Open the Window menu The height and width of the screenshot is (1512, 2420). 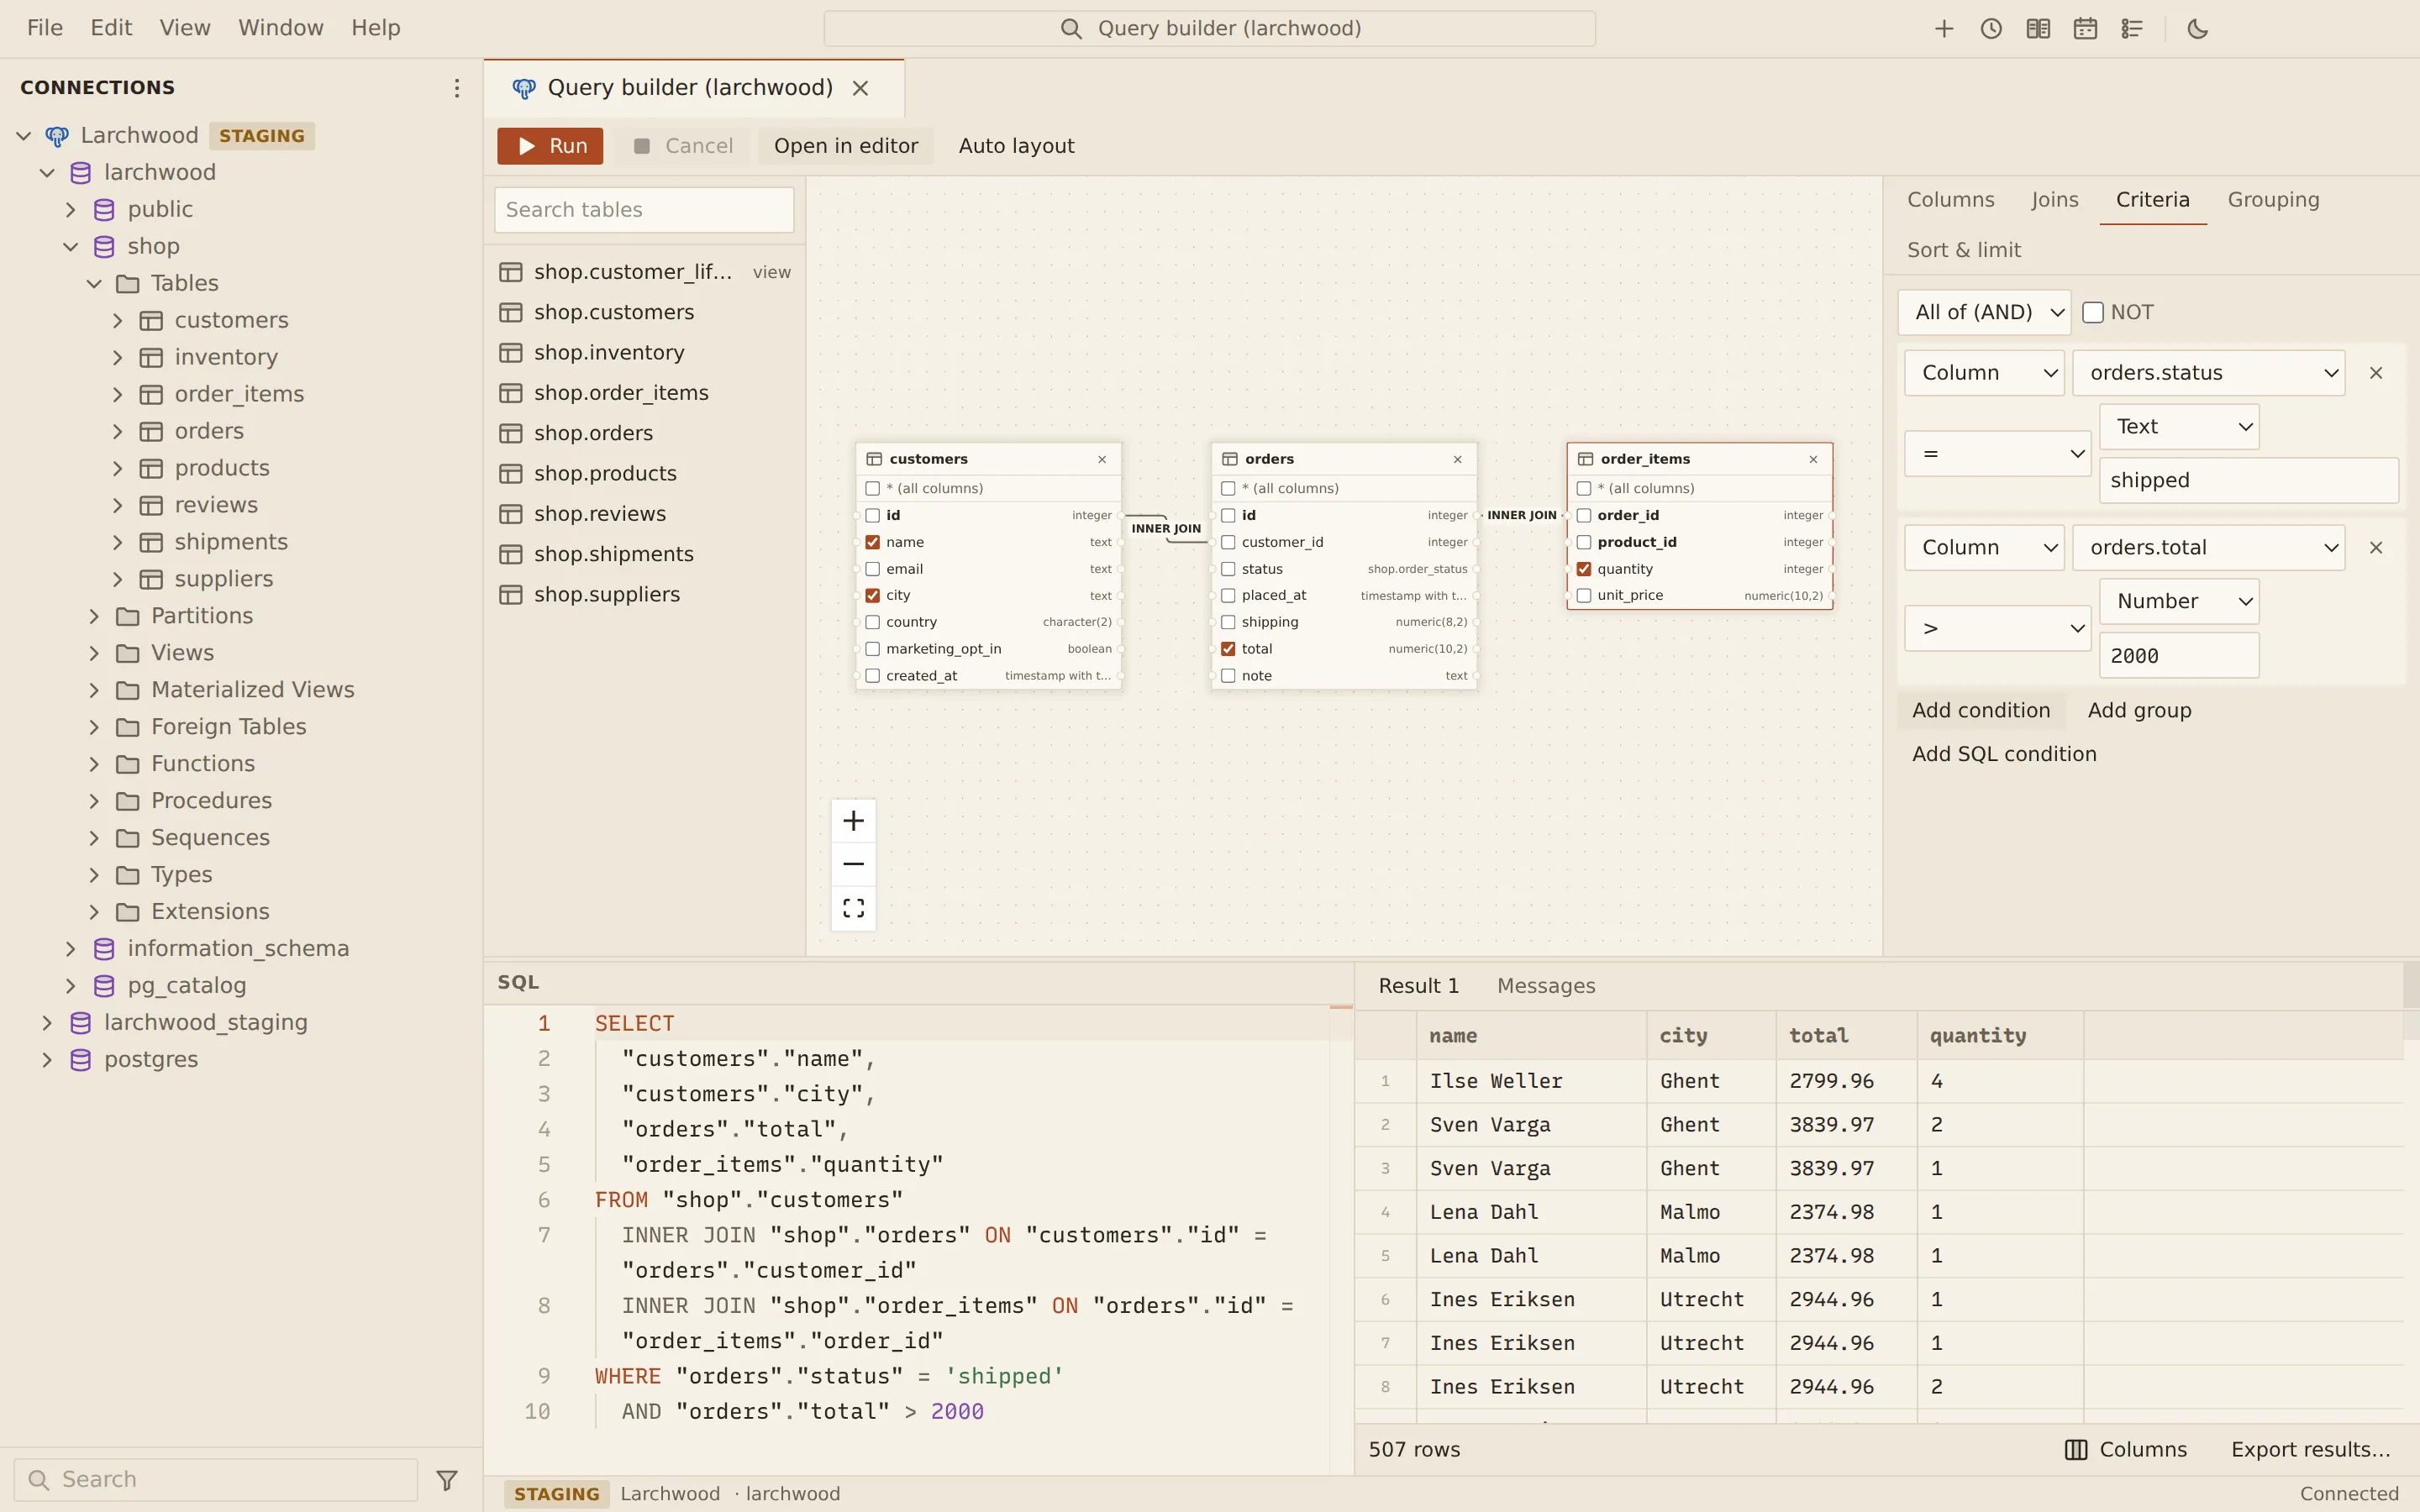280,28
